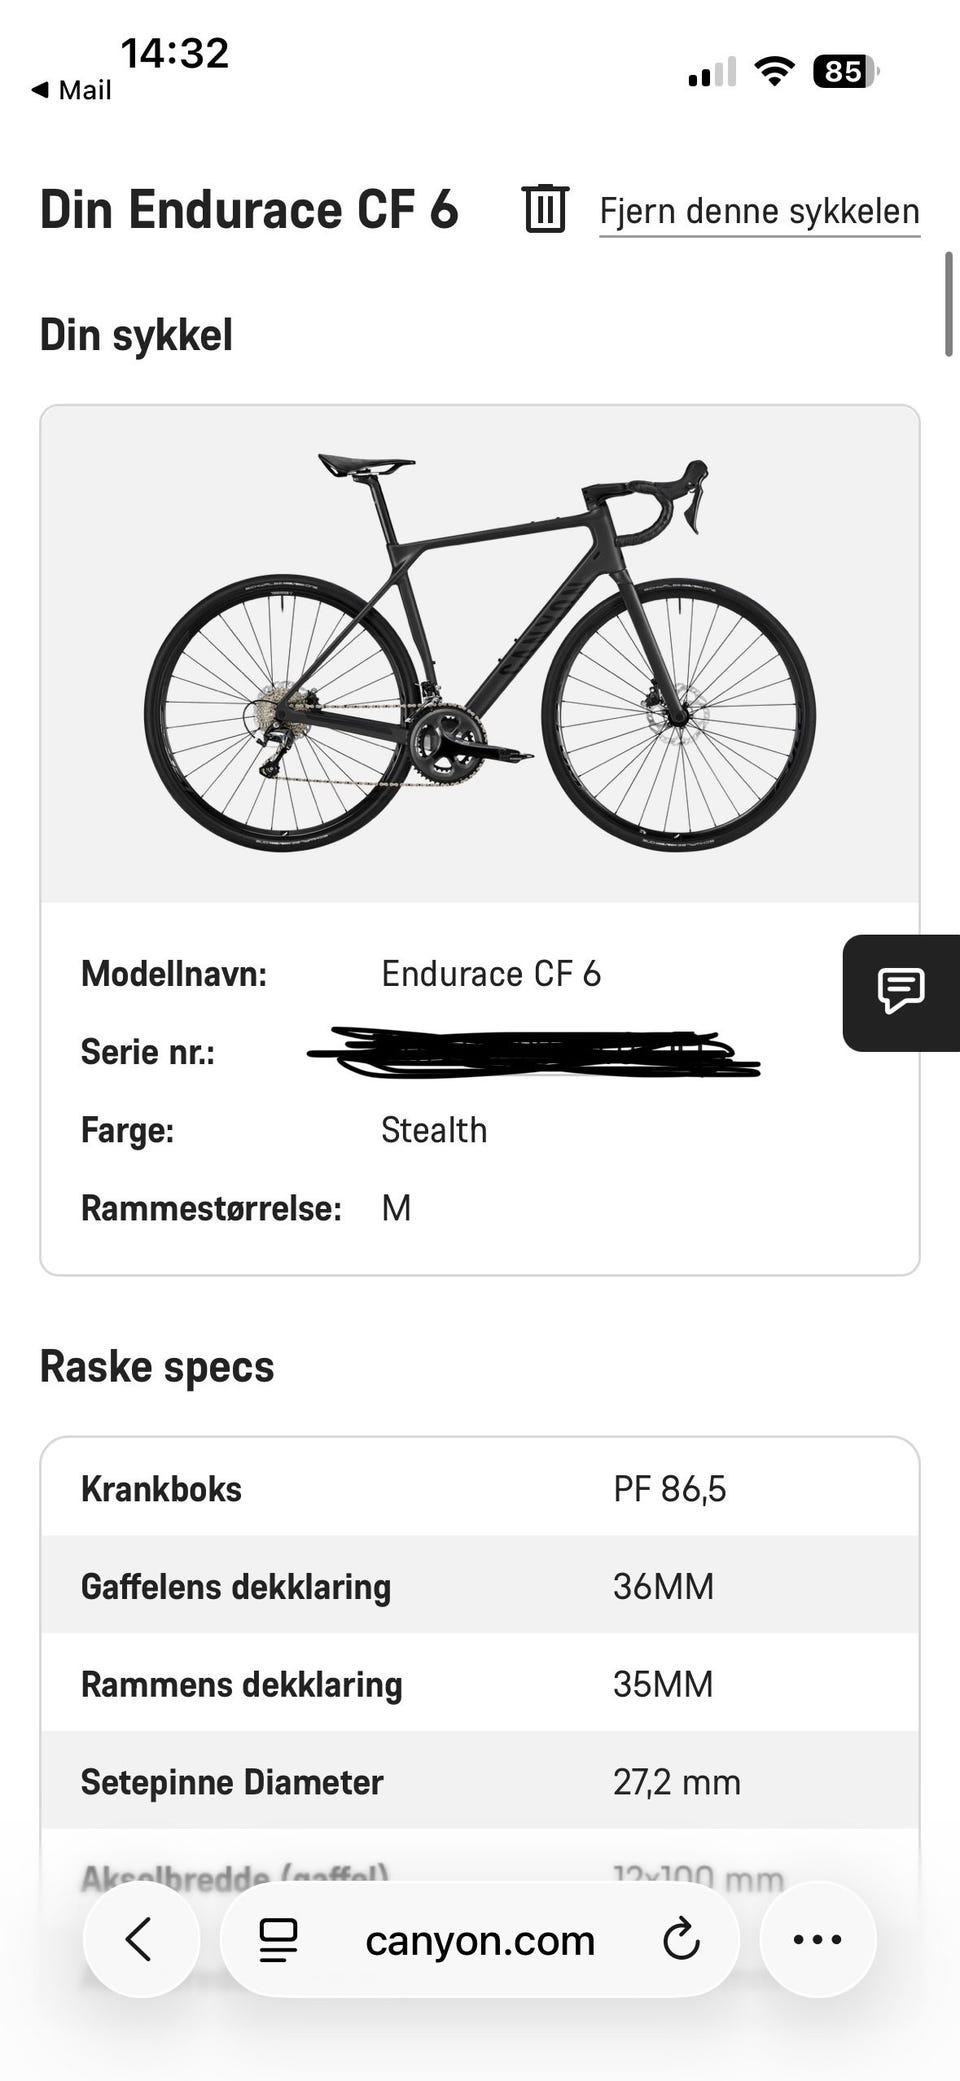This screenshot has width=960, height=2081.
Task: Select the Setepinne Diameter row
Action: (x=480, y=1782)
